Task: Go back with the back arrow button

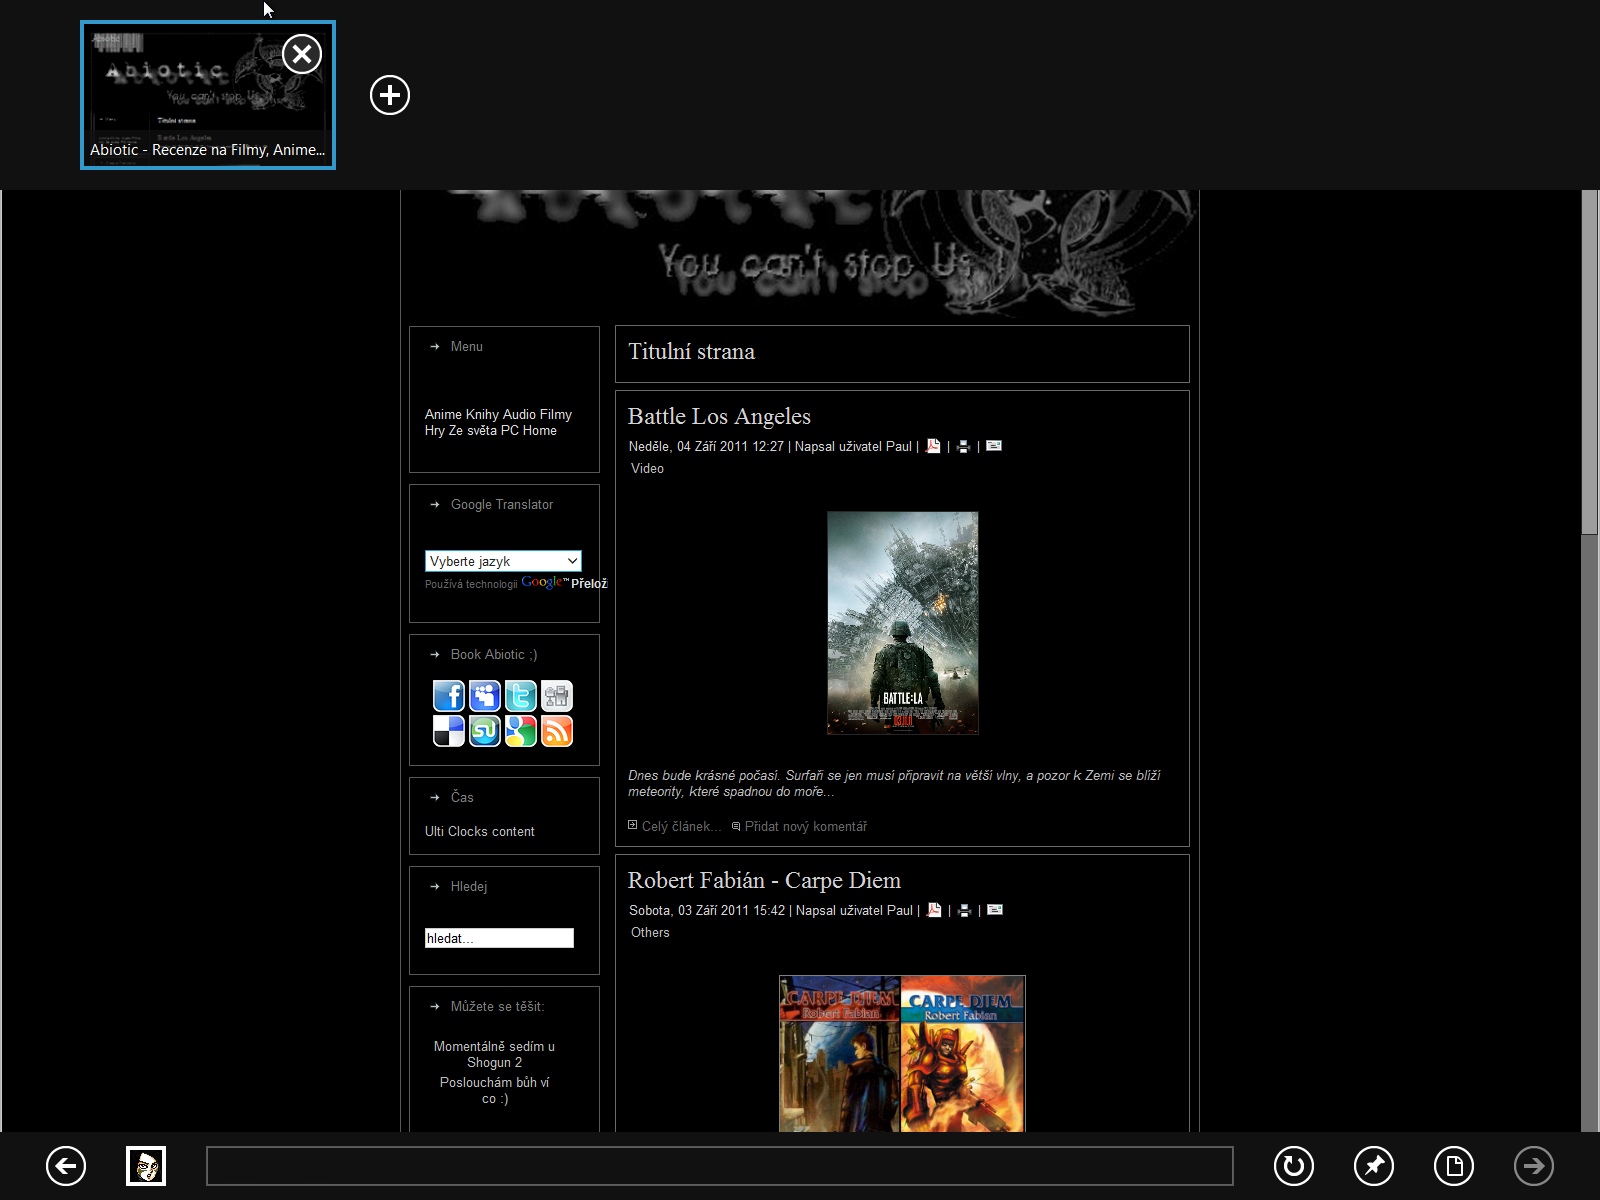Action: (x=66, y=1166)
